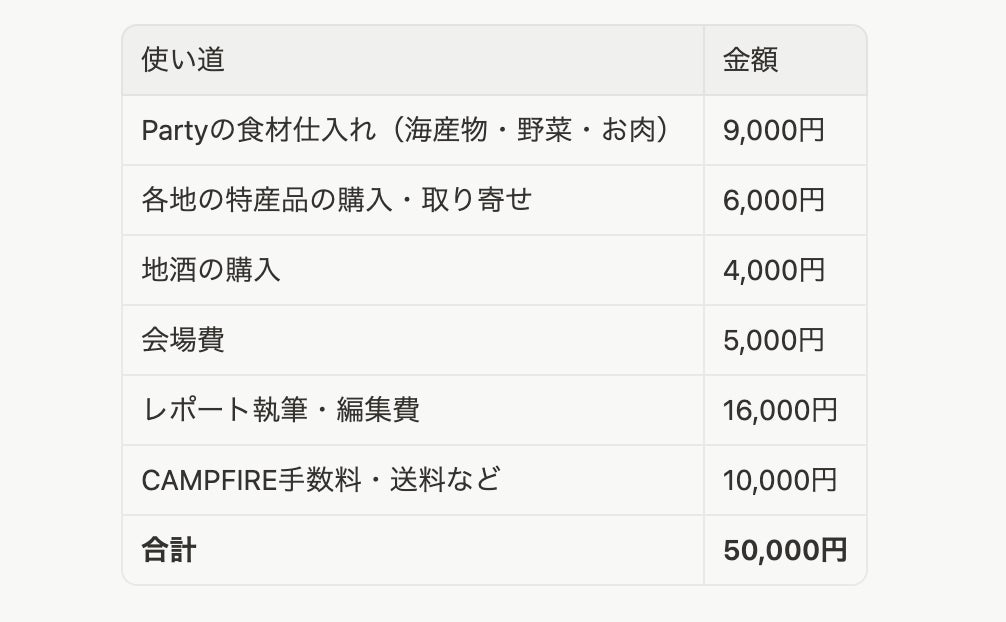Click the word CAMPFIRE in the table
The height and width of the screenshot is (622, 1006).
pos(210,480)
